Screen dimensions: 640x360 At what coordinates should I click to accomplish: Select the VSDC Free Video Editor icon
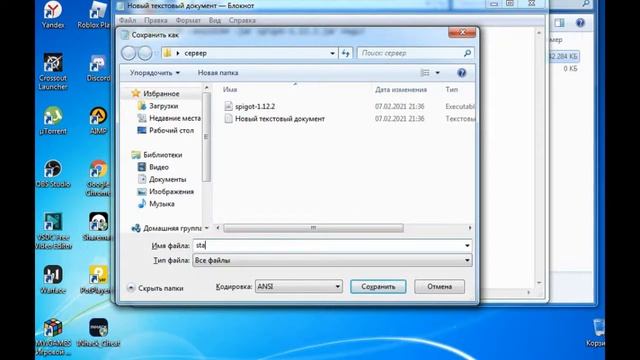click(x=53, y=231)
